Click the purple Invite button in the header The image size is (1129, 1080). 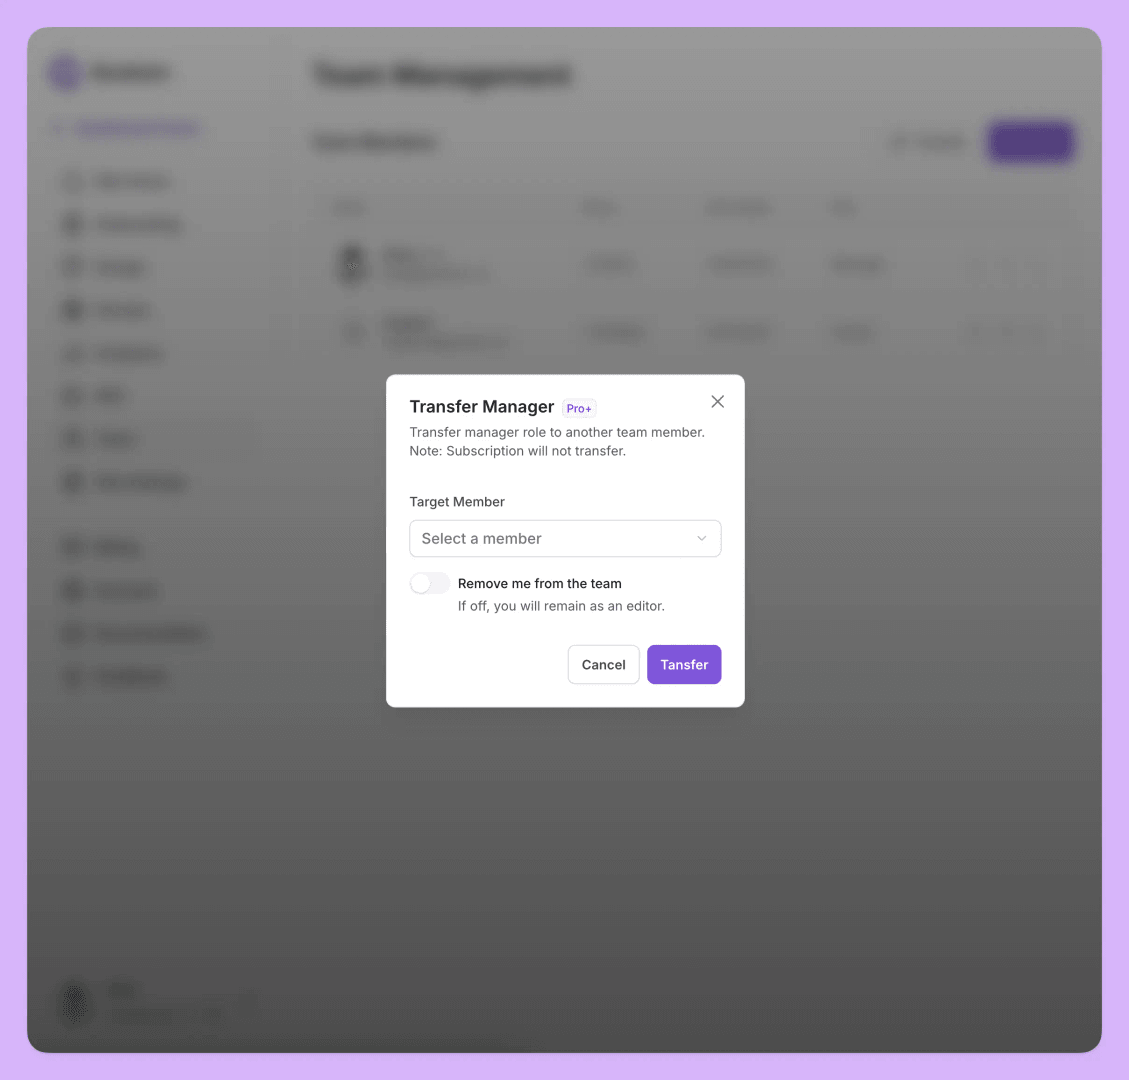[x=1029, y=141]
